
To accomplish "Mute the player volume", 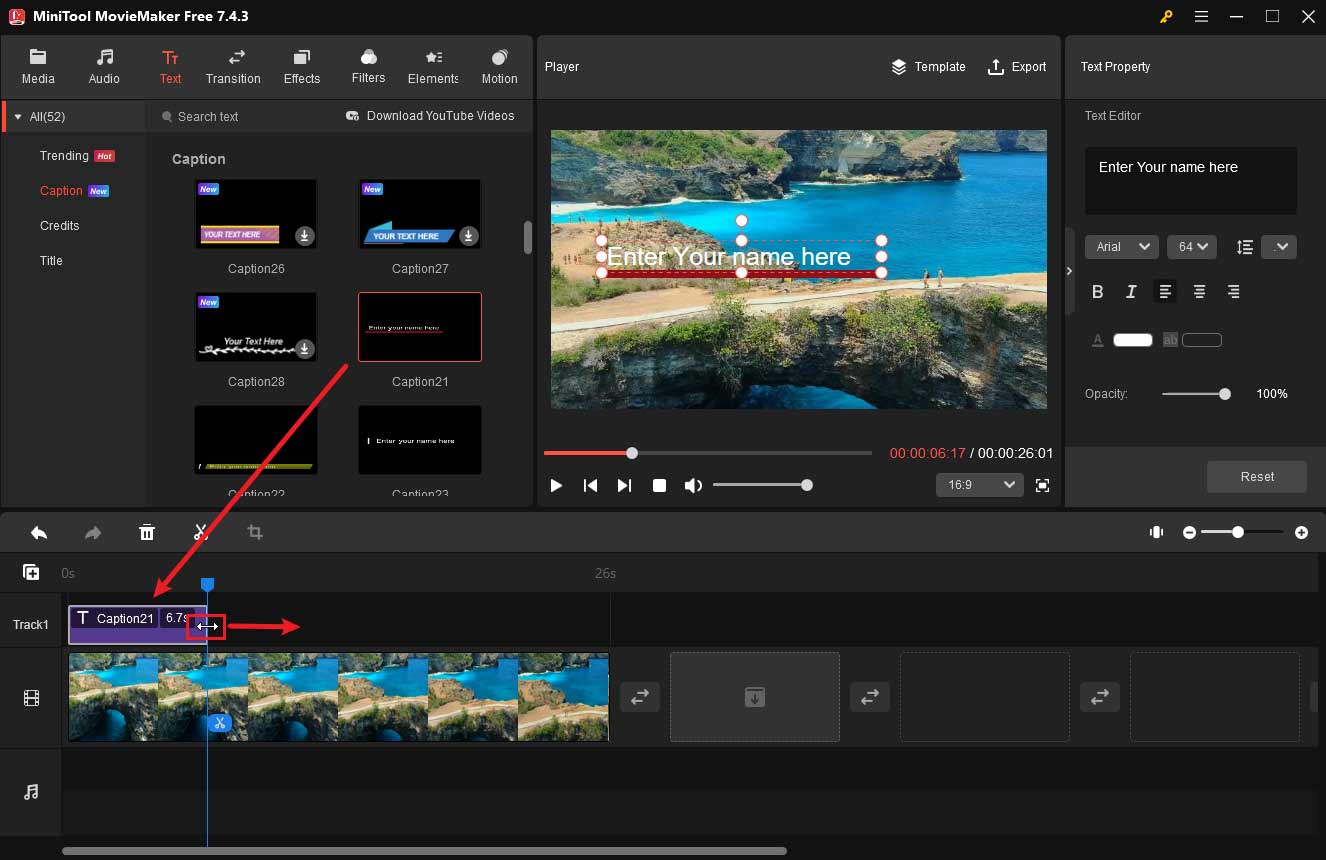I will click(693, 485).
